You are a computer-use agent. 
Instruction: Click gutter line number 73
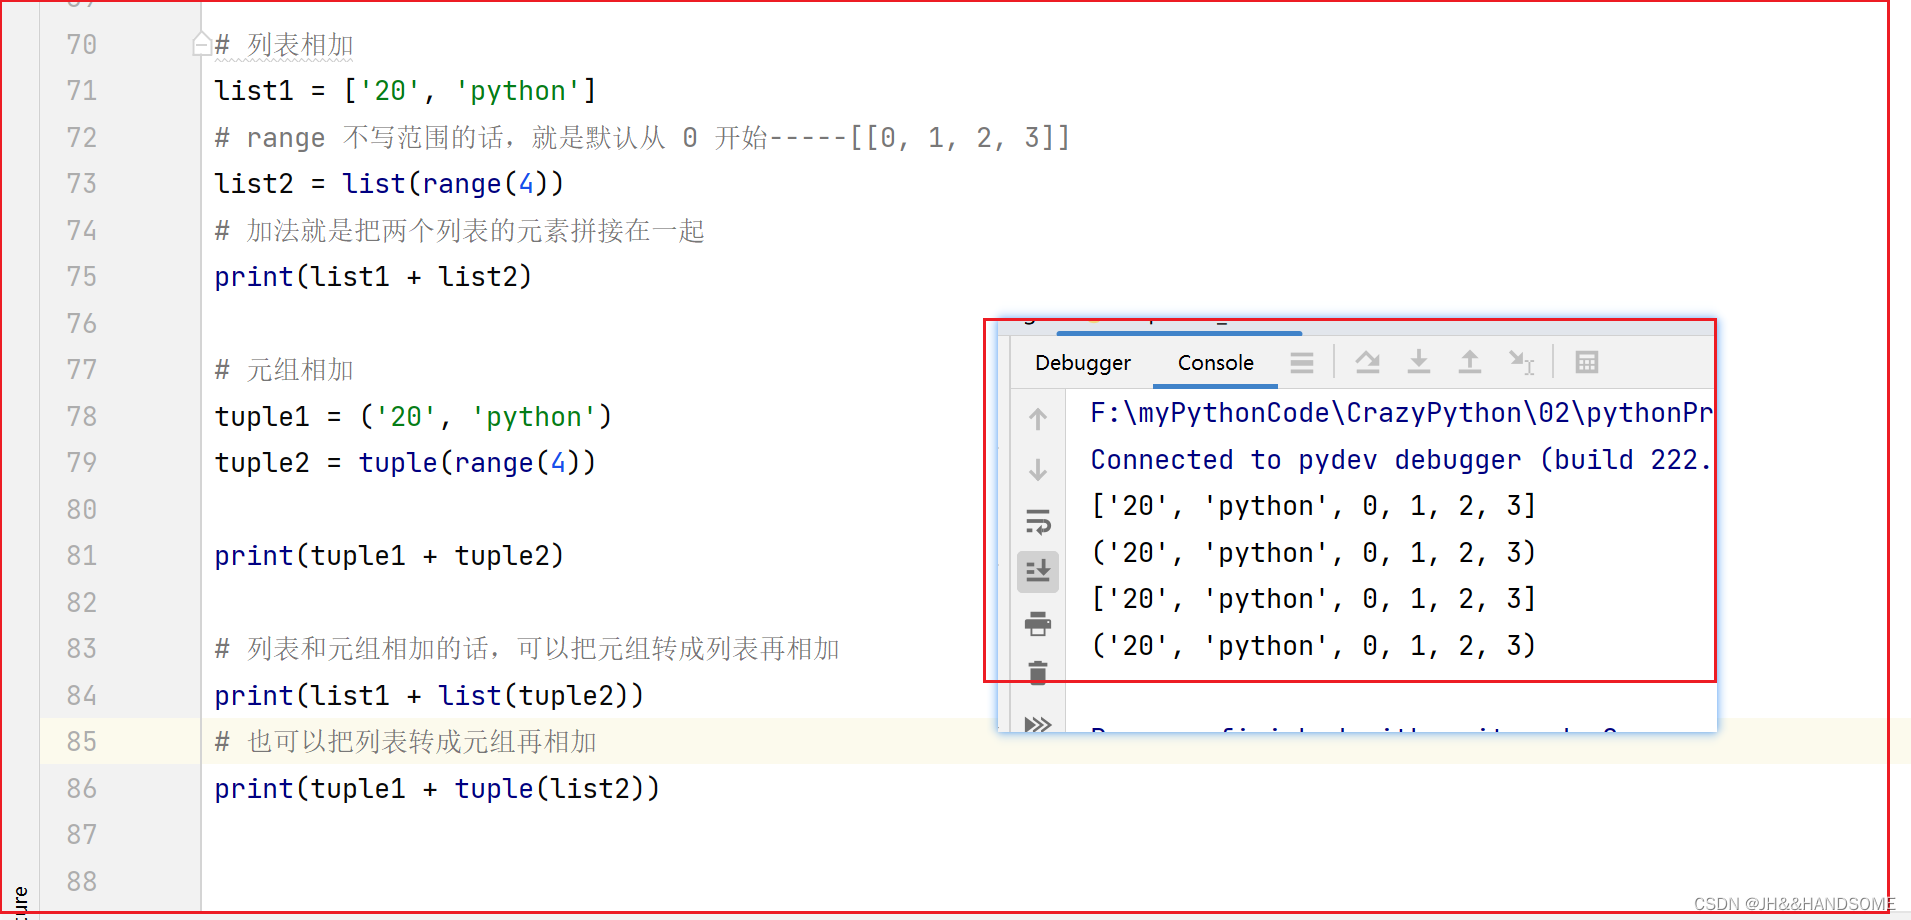pyautogui.click(x=82, y=184)
